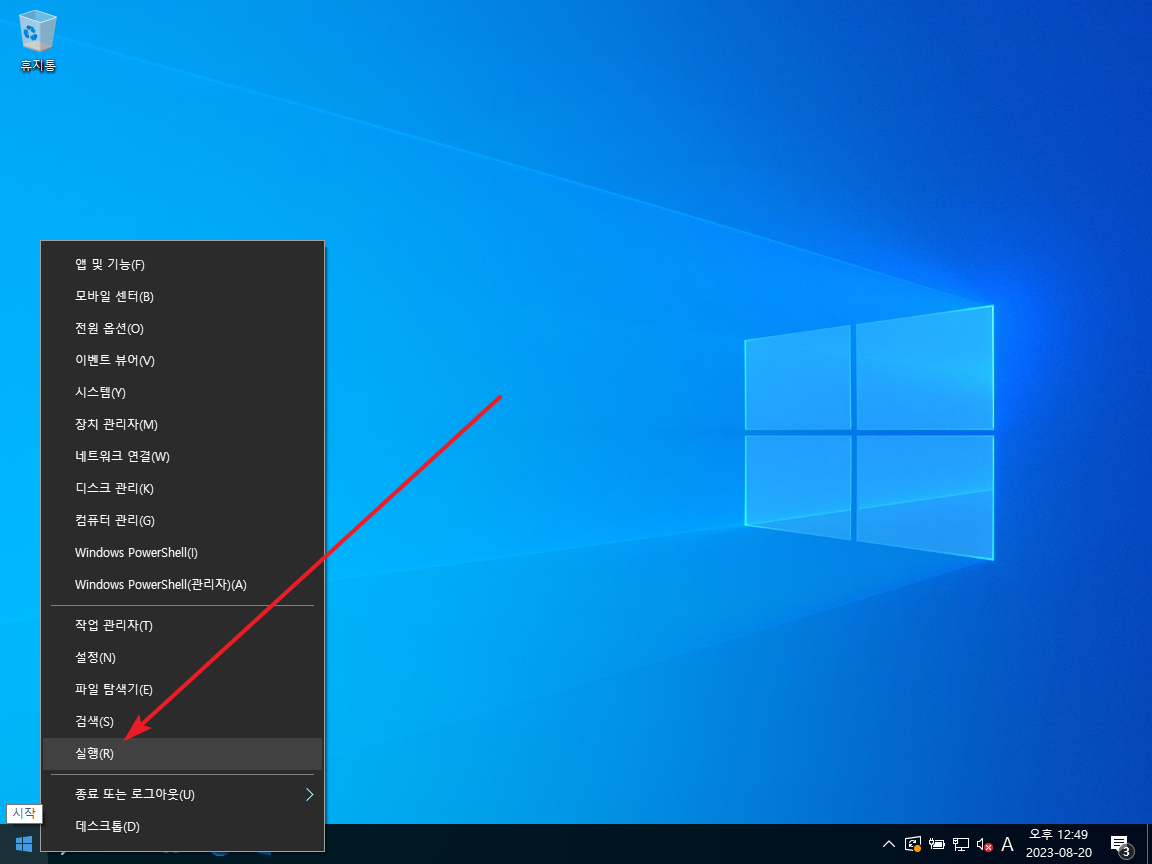The height and width of the screenshot is (864, 1152).
Task: Launch 이벤트 뷰어(V)
Action: pyautogui.click(x=182, y=361)
